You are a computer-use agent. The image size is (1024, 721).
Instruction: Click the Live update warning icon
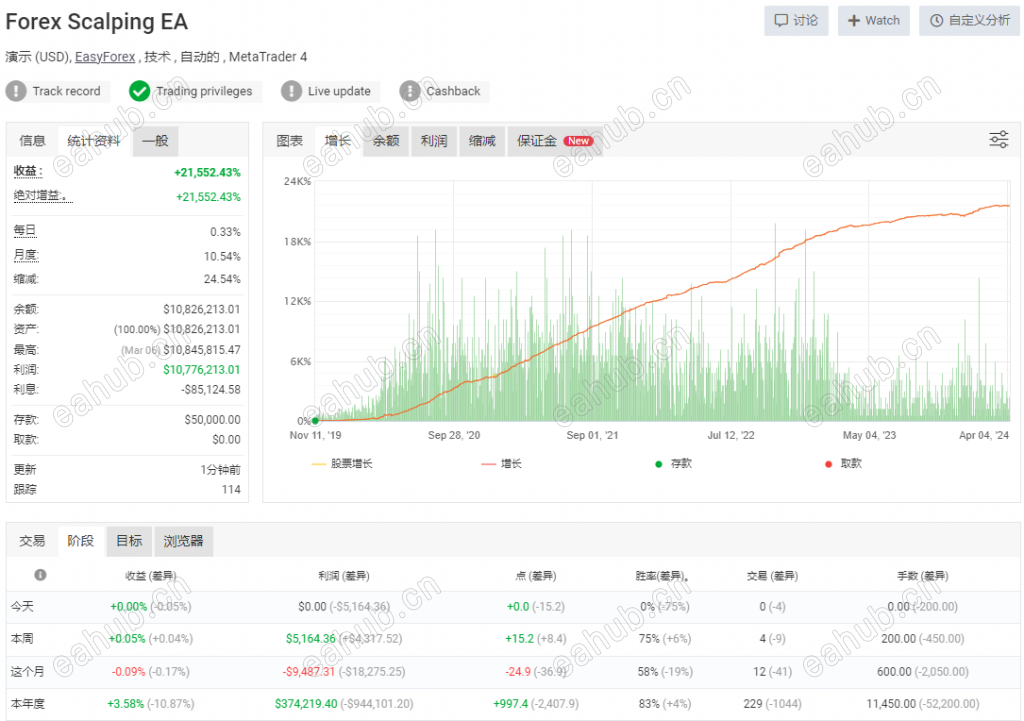[291, 91]
